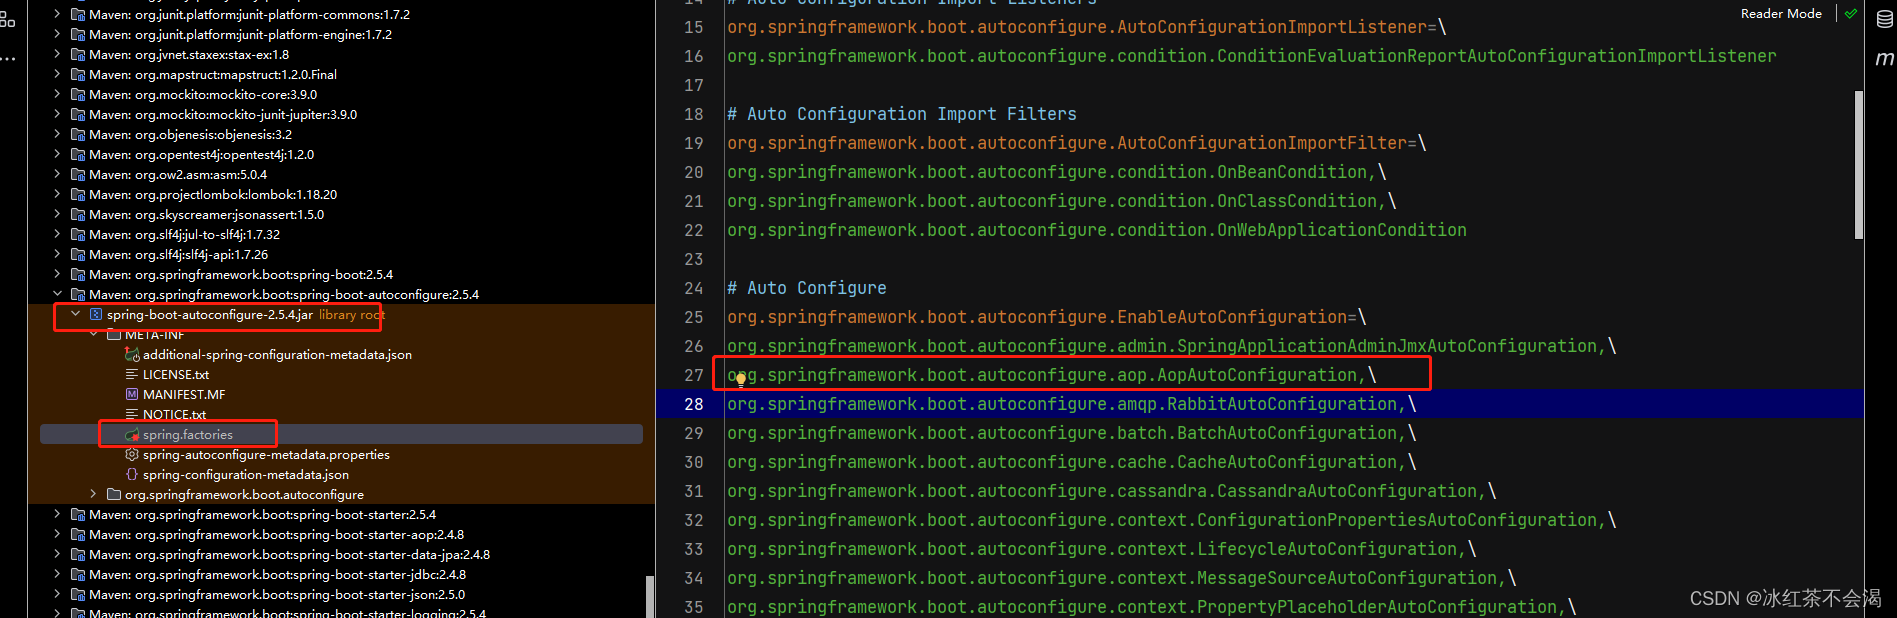Viewport: 1897px width, 618px height.
Task: Select additional-spring-configuration-metadata.json file
Action: (x=277, y=355)
